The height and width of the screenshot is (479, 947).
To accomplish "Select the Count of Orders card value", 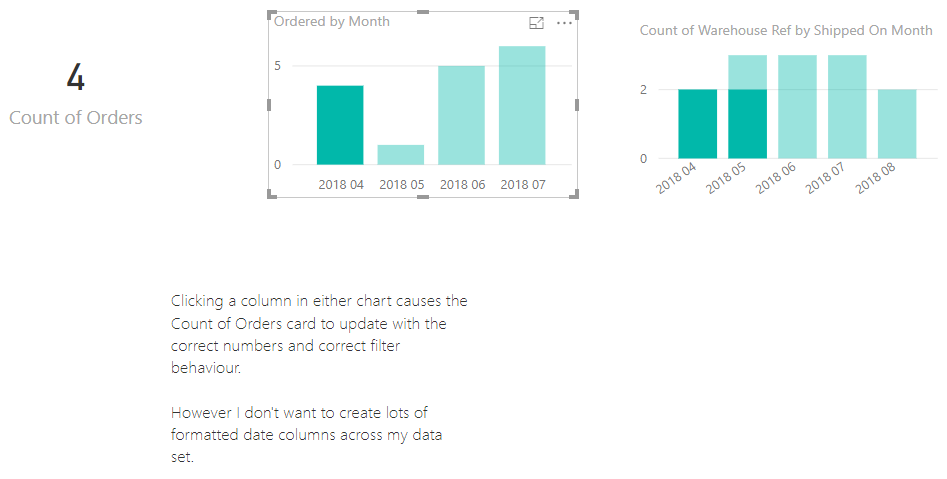I will pos(76,77).
